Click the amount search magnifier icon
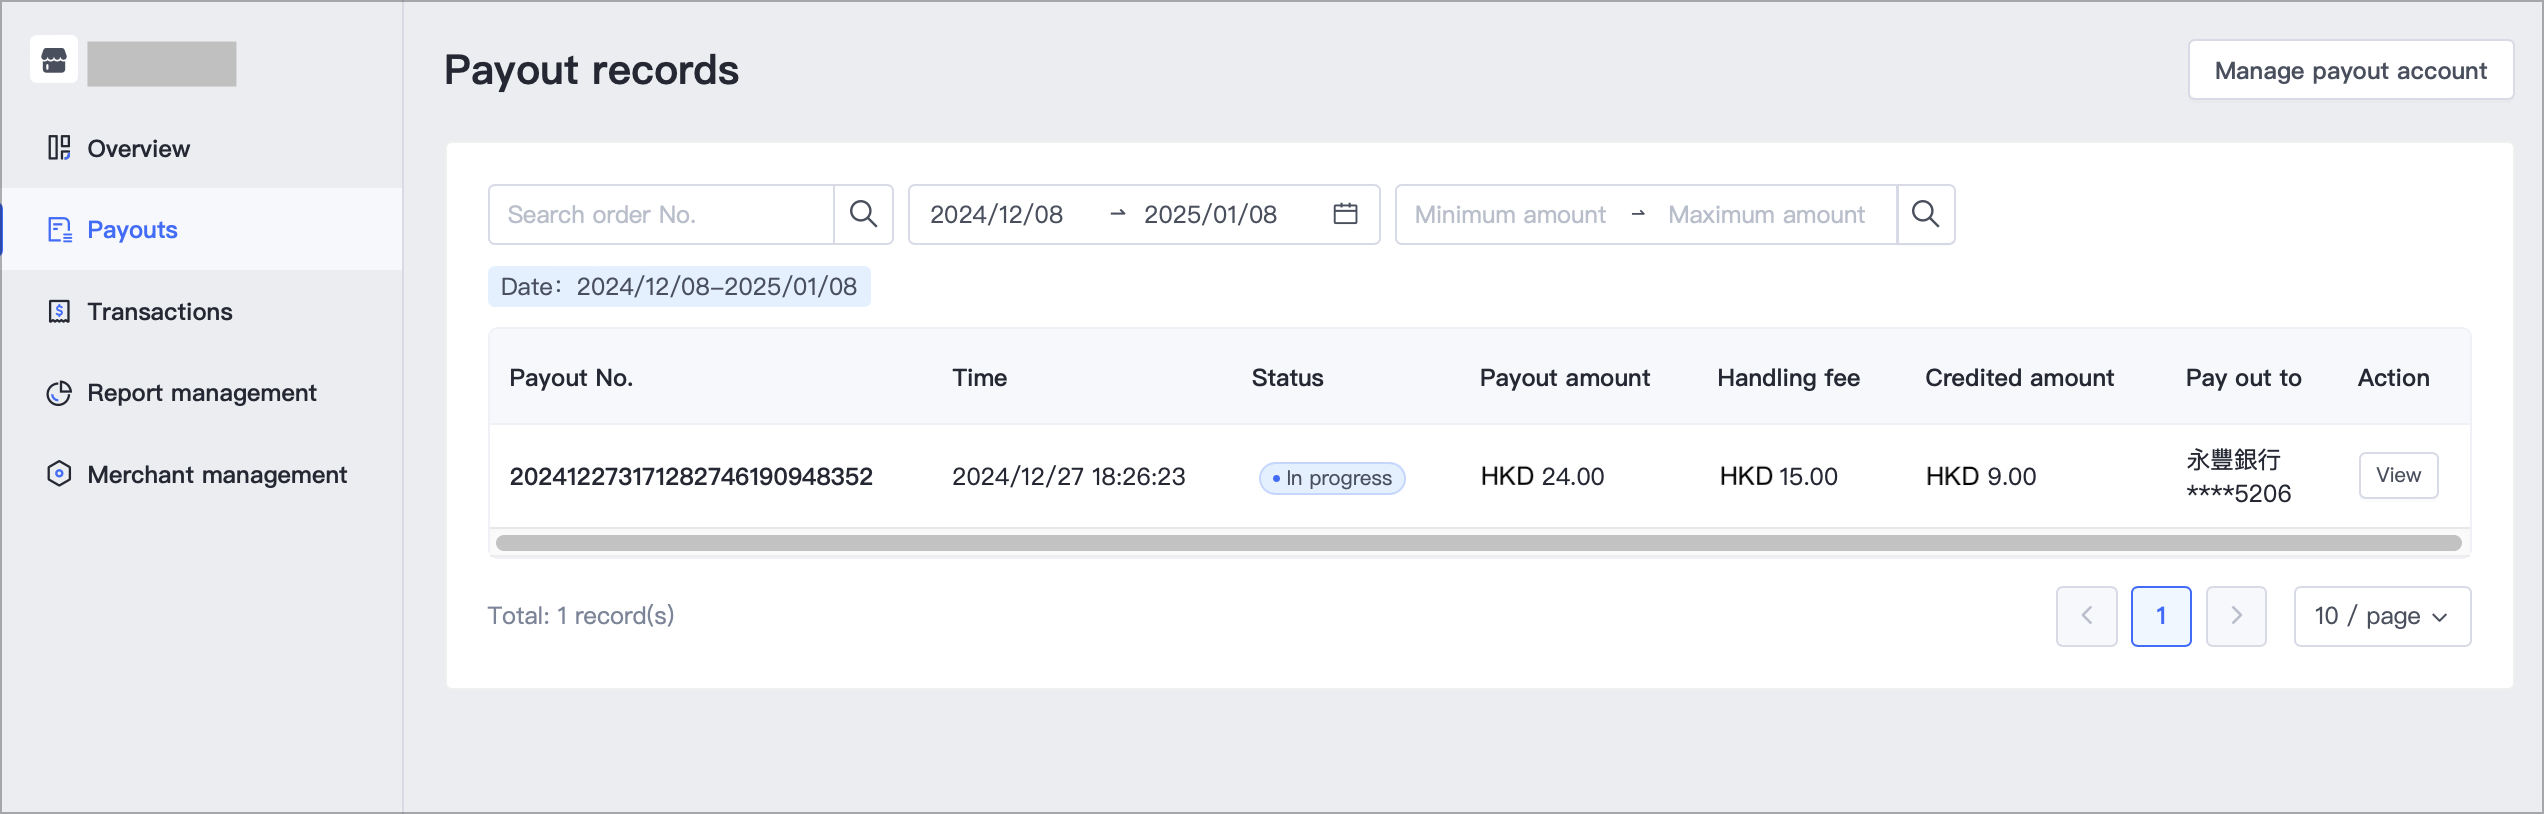This screenshot has width=2544, height=814. [x=1925, y=214]
